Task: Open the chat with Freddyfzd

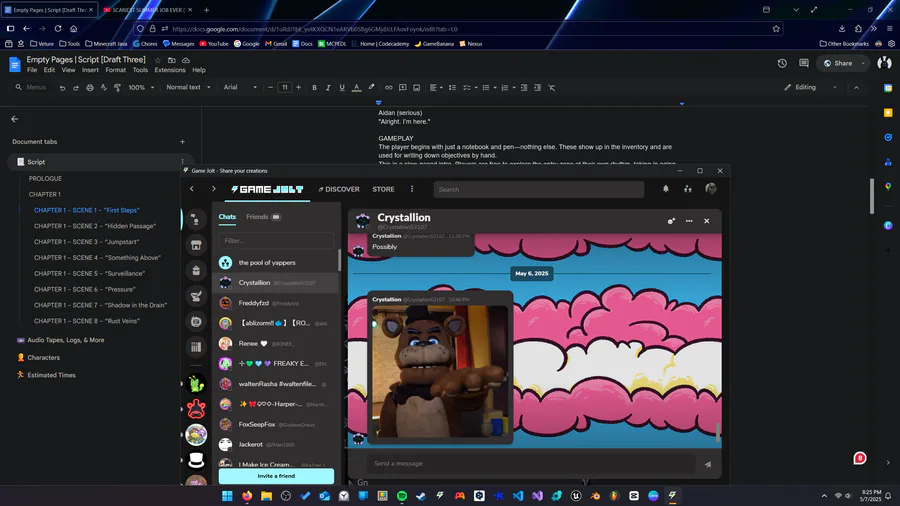Action: coord(276,303)
